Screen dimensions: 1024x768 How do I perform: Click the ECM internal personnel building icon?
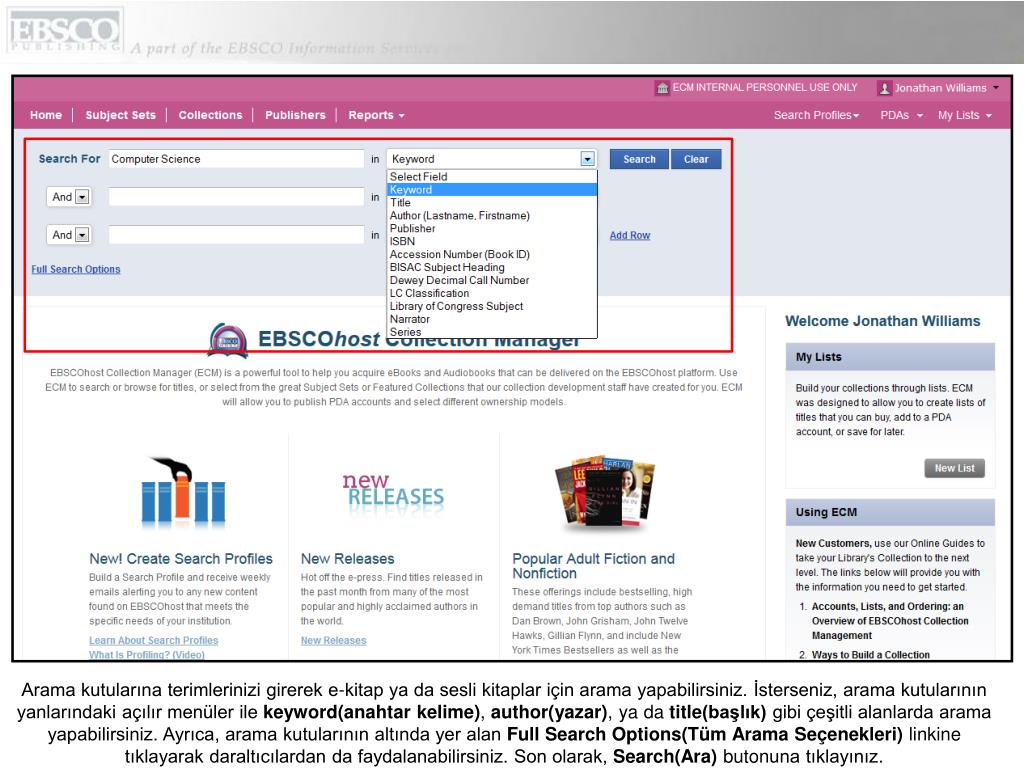[x=662, y=88]
